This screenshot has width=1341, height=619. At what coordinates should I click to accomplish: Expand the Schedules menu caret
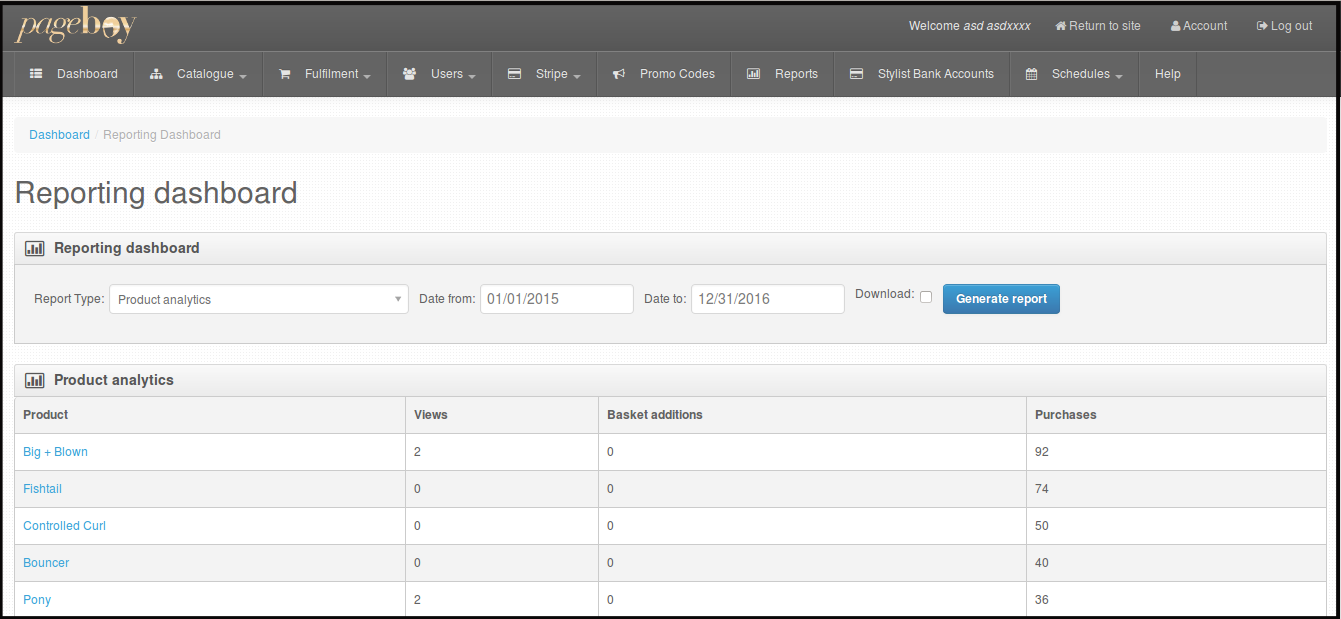[1119, 76]
